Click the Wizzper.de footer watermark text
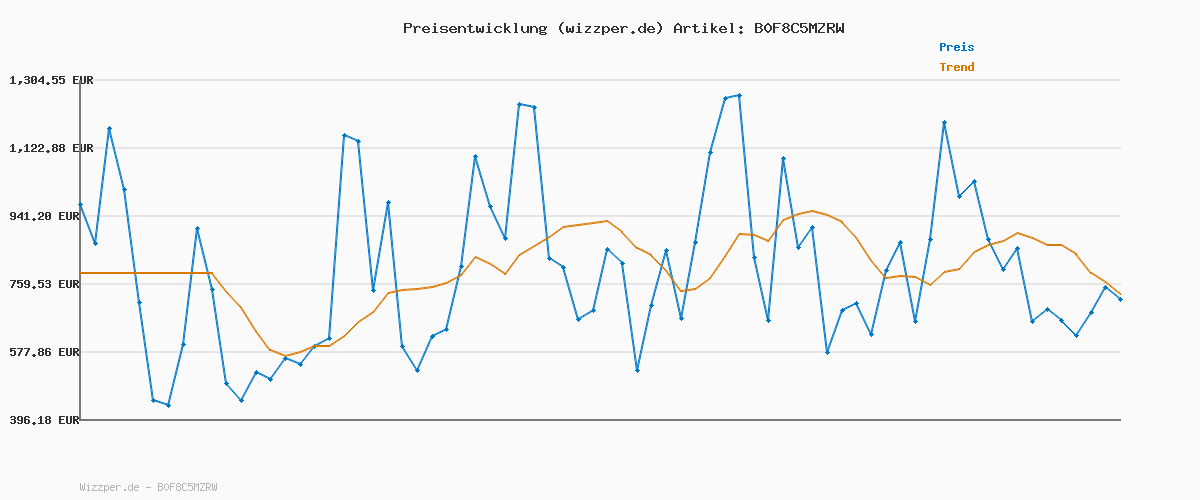The width and height of the screenshot is (1200, 500). coord(148,487)
